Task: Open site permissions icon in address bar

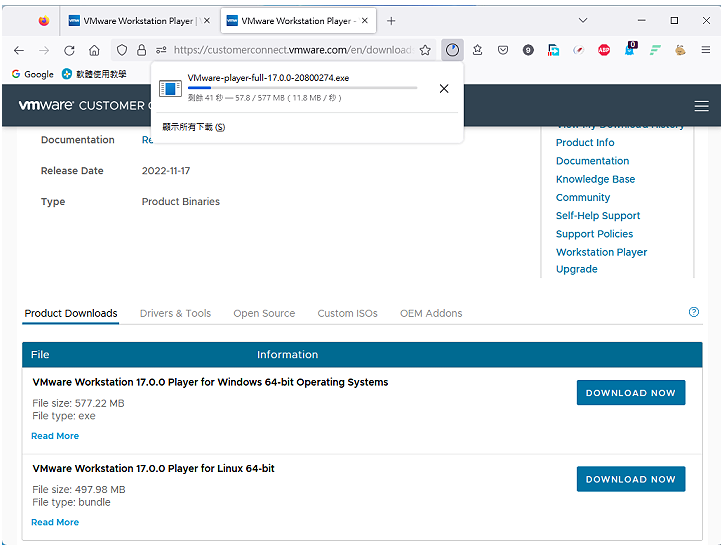Action: point(161,50)
